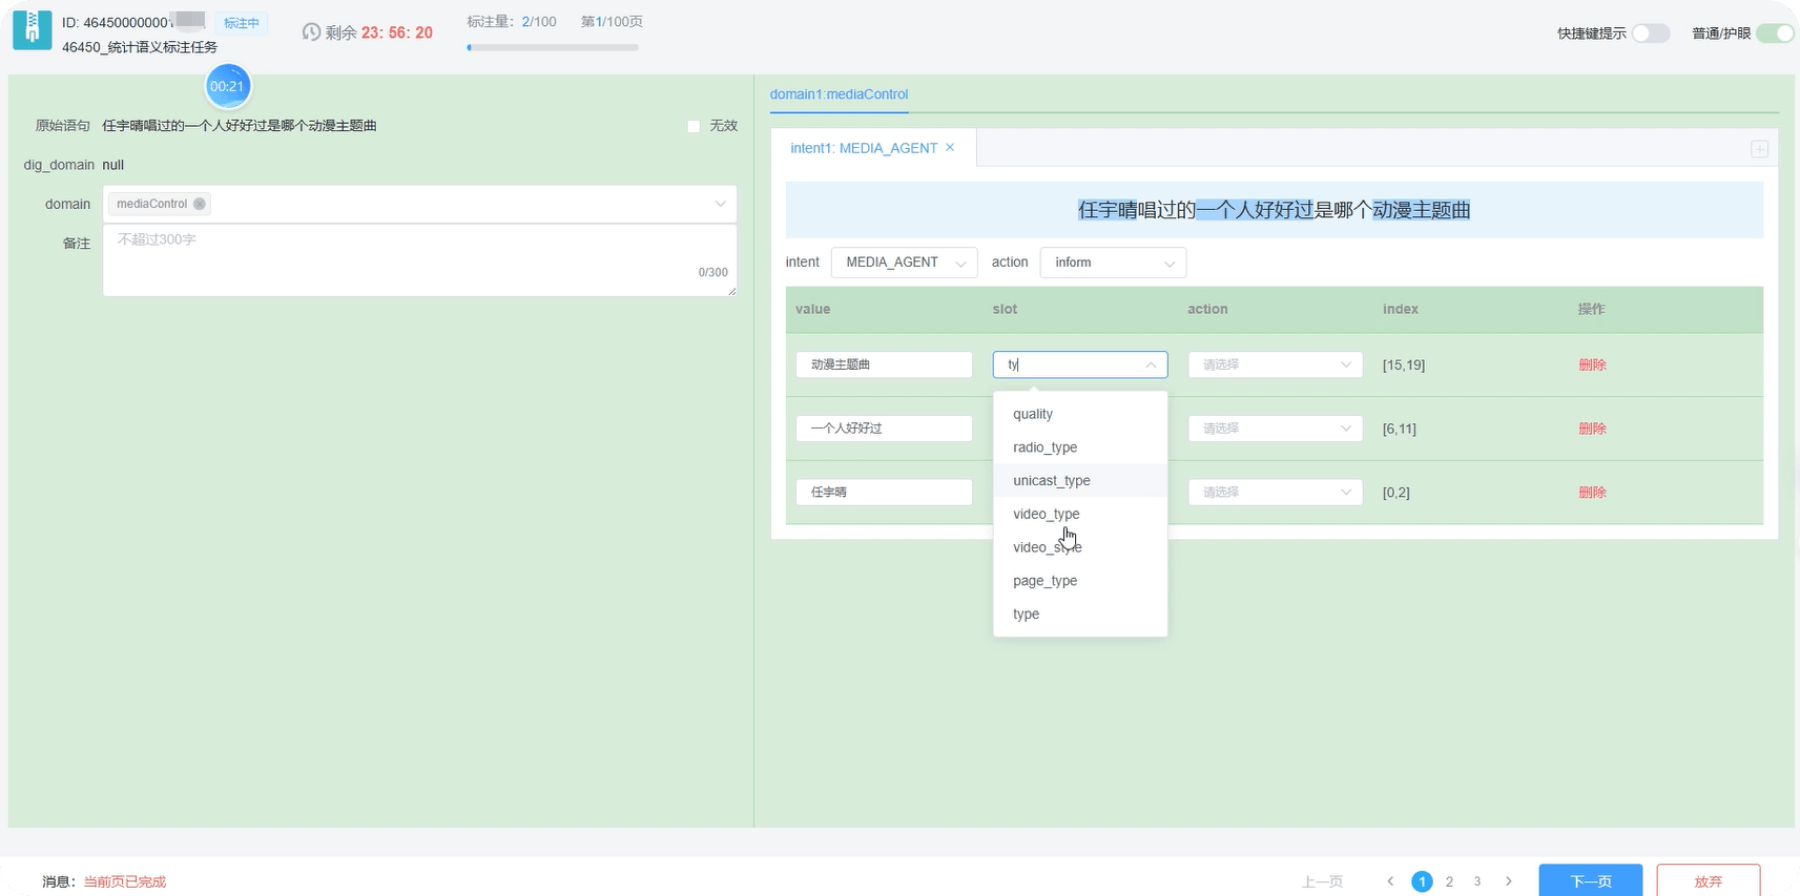Expand the domain dropdown arrow

pyautogui.click(x=720, y=204)
